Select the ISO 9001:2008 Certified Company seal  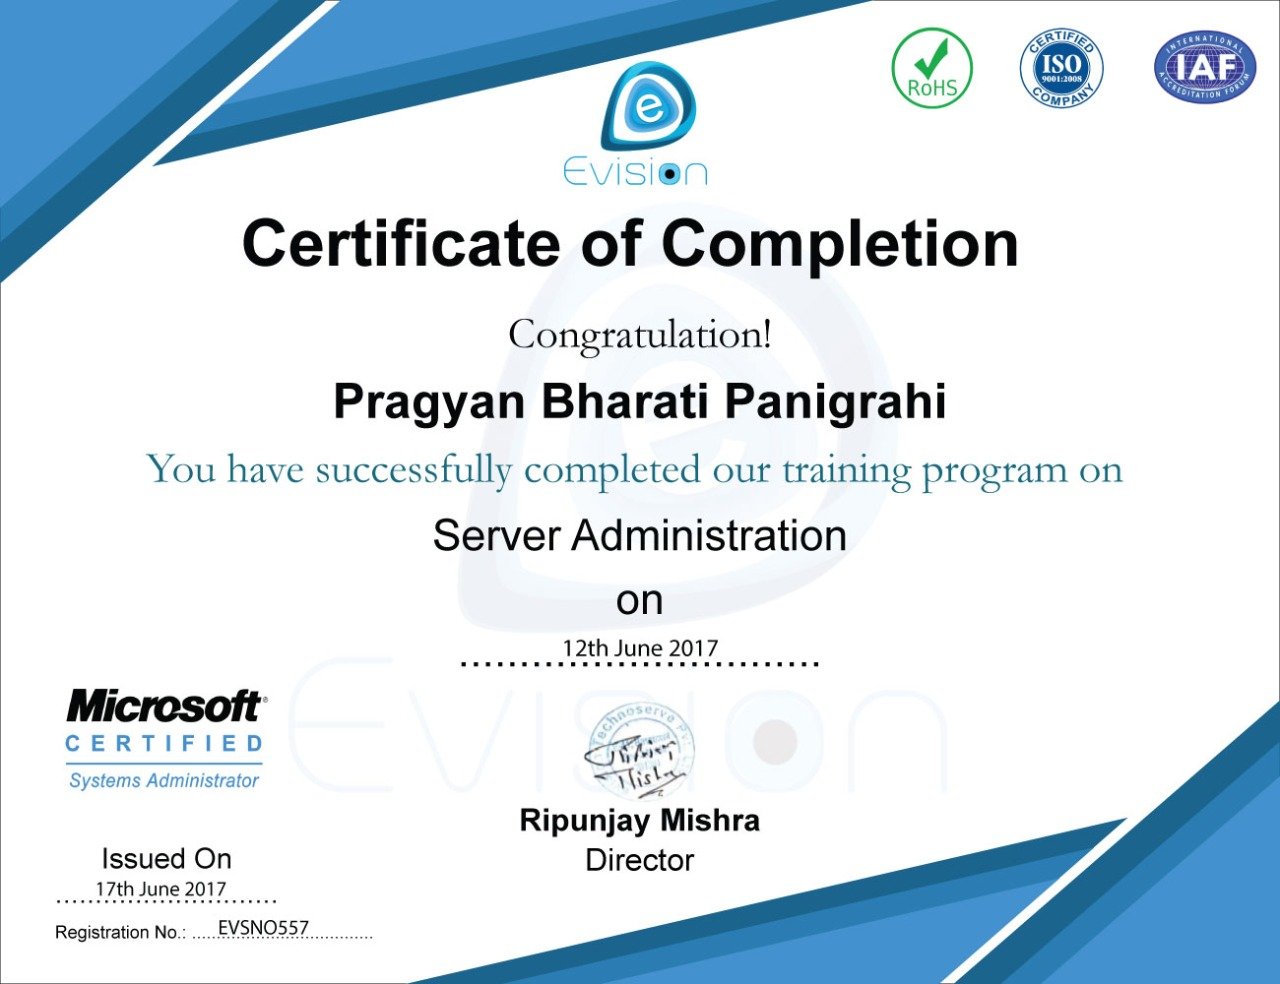1061,68
